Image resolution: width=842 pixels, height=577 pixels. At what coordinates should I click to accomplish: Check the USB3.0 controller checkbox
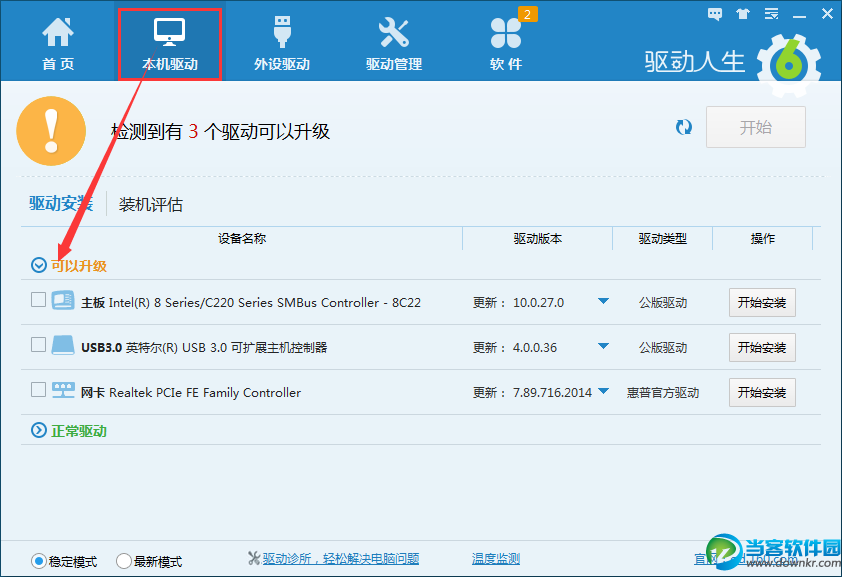(38, 344)
